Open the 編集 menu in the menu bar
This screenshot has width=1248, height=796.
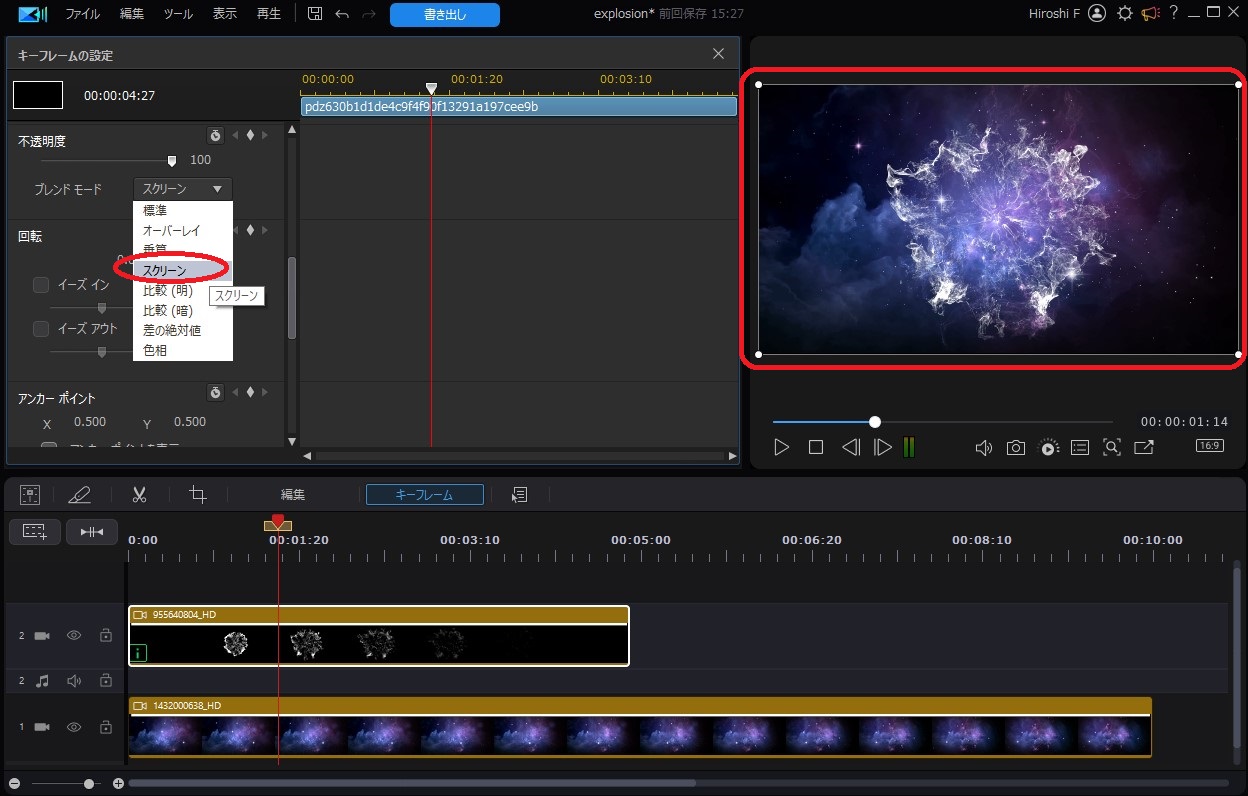pyautogui.click(x=132, y=14)
